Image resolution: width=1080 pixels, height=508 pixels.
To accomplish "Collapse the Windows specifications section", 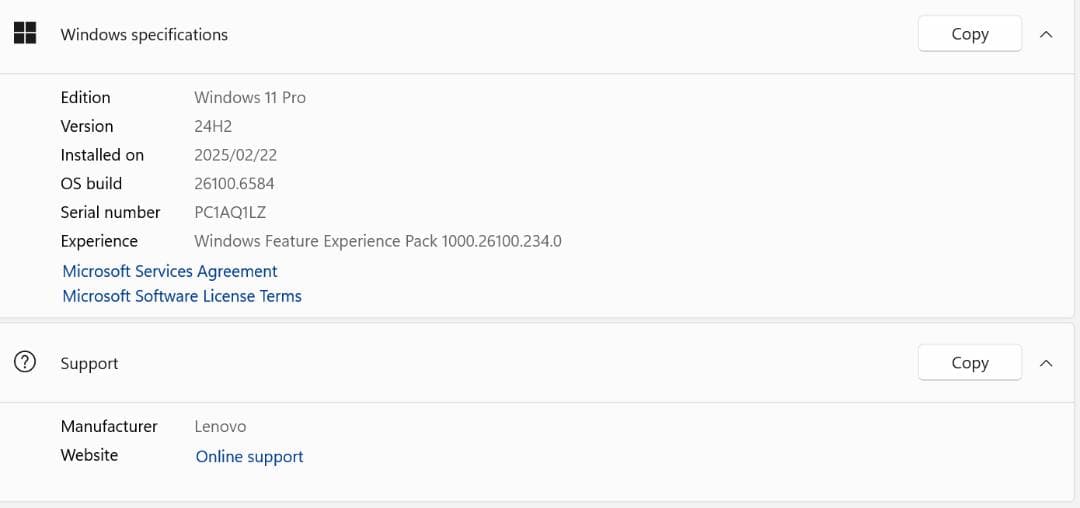I will click(x=1046, y=34).
